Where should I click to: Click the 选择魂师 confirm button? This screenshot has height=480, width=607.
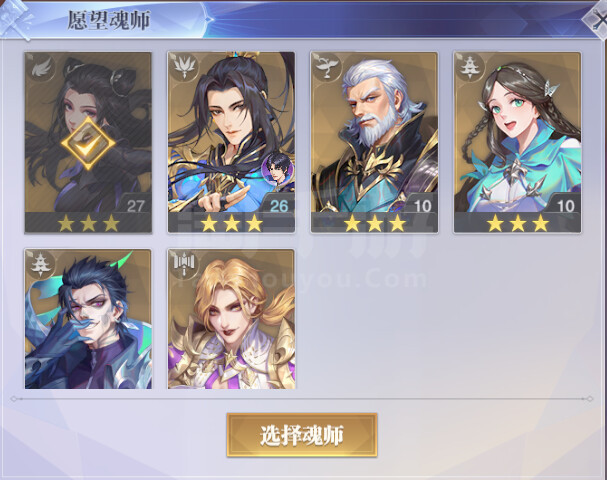tap(302, 435)
